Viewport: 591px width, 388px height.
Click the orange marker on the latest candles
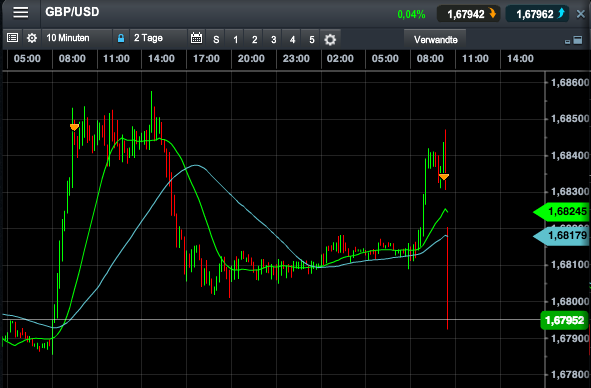(x=444, y=176)
